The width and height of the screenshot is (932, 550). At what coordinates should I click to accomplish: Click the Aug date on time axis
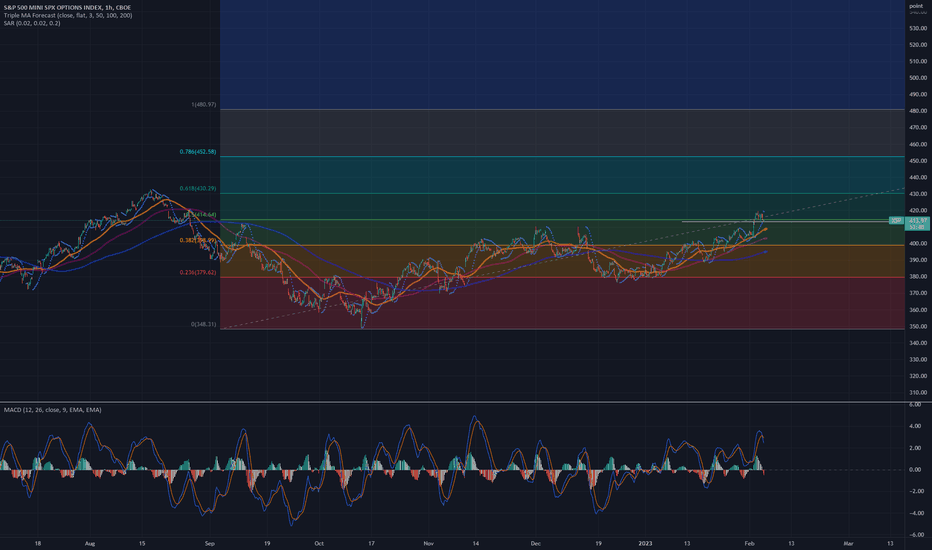tap(90, 543)
